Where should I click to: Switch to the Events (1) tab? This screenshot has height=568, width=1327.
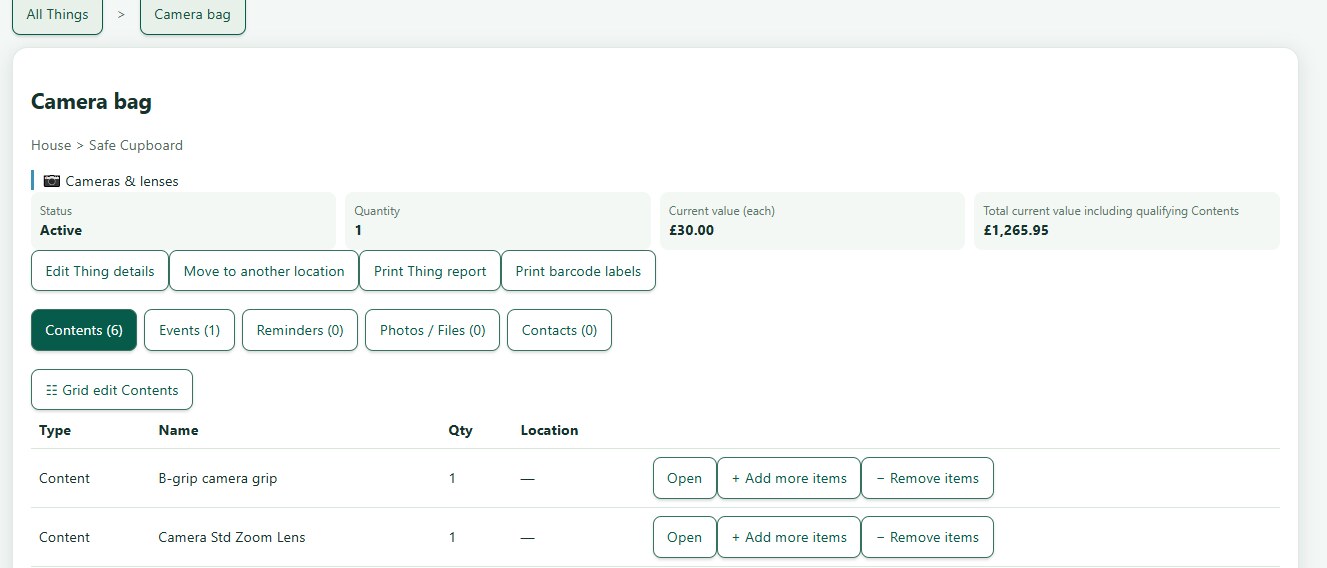tap(189, 330)
